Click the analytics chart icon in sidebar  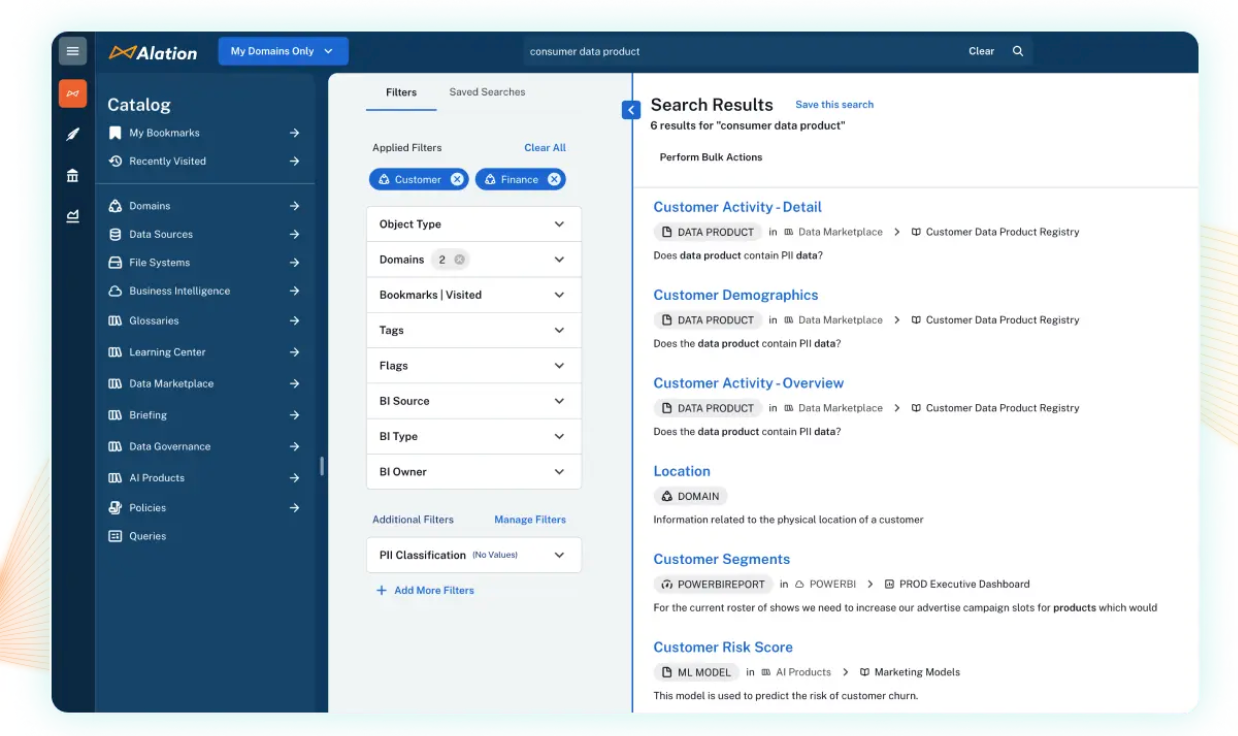[x=73, y=216]
